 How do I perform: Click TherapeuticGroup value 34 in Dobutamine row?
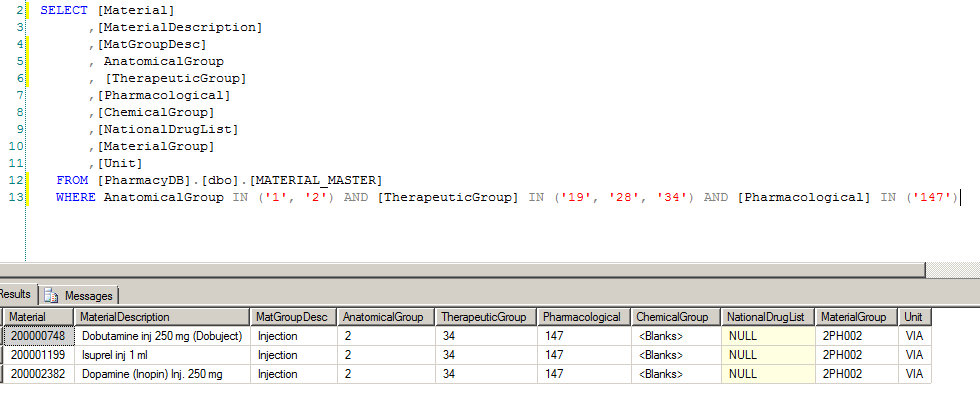pyautogui.click(x=486, y=336)
